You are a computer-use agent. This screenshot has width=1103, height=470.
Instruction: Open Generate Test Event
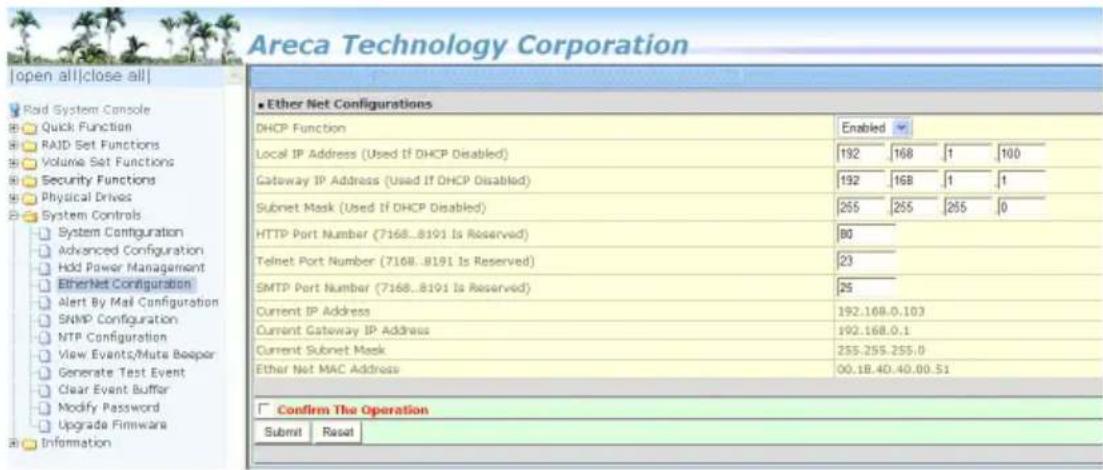pyautogui.click(x=121, y=372)
